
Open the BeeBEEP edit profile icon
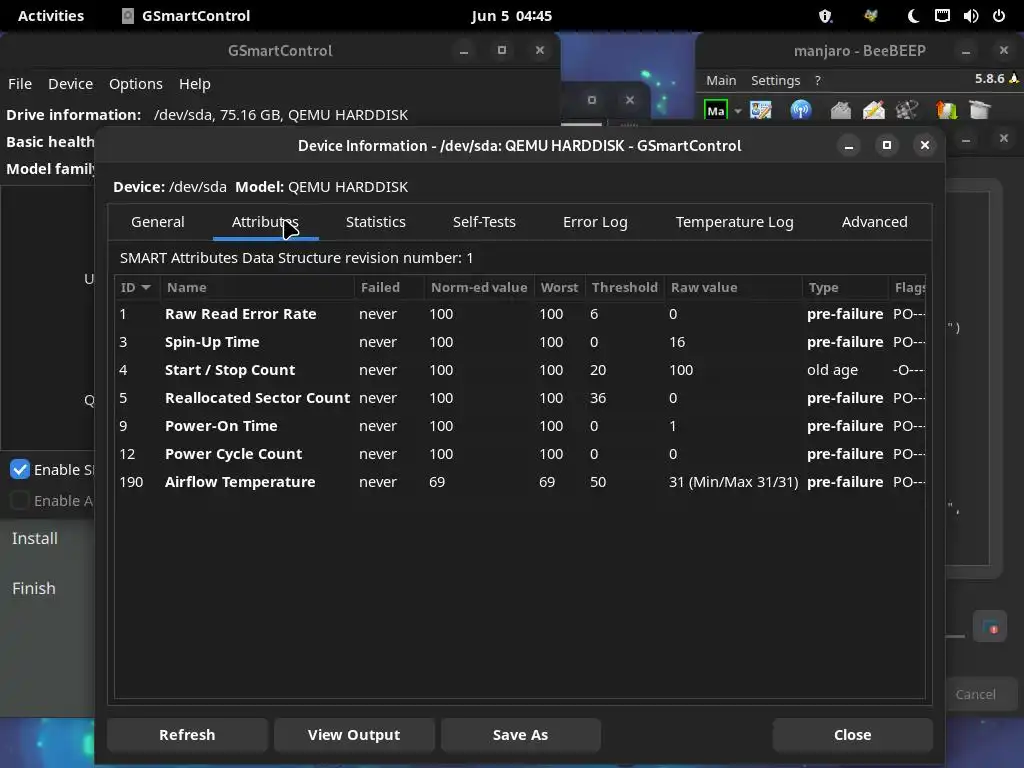click(761, 110)
